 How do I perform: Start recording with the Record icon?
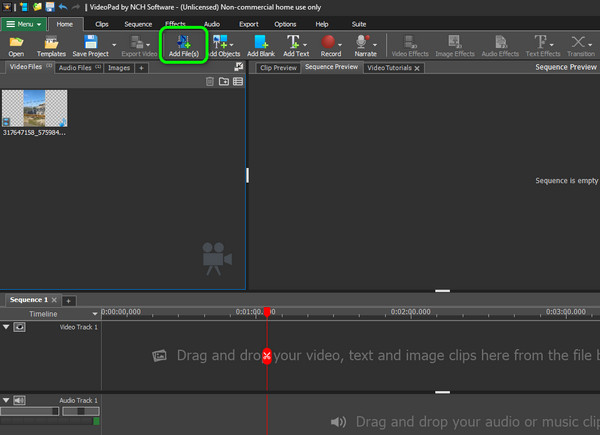point(328,42)
